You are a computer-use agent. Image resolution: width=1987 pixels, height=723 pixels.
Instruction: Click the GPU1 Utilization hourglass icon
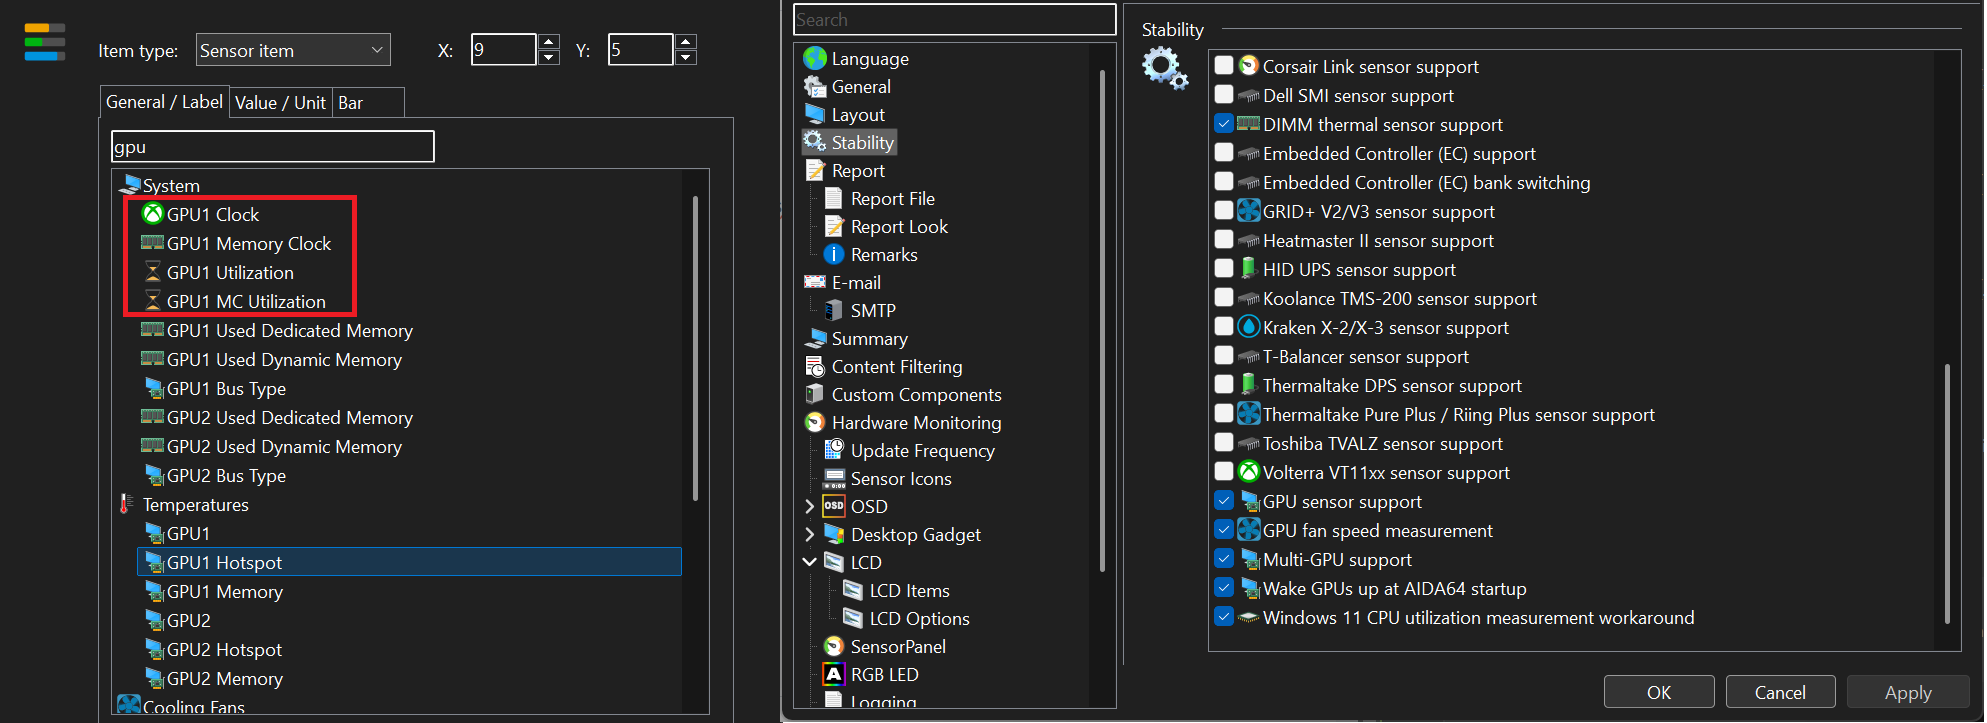[x=153, y=271]
